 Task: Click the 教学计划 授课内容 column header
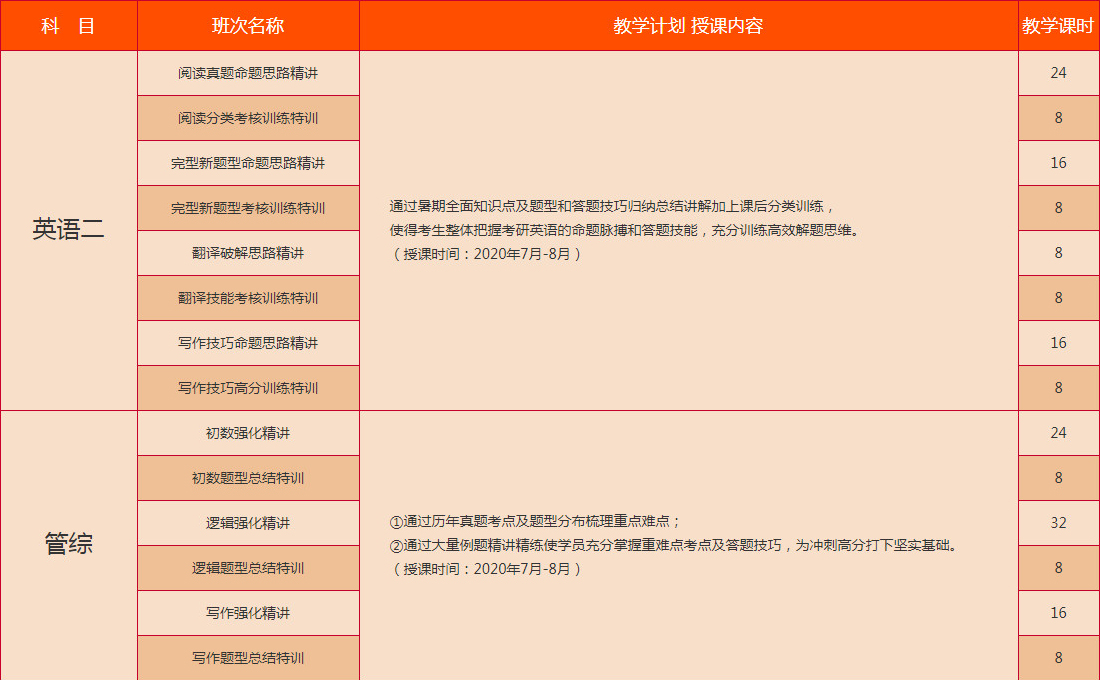tap(689, 26)
